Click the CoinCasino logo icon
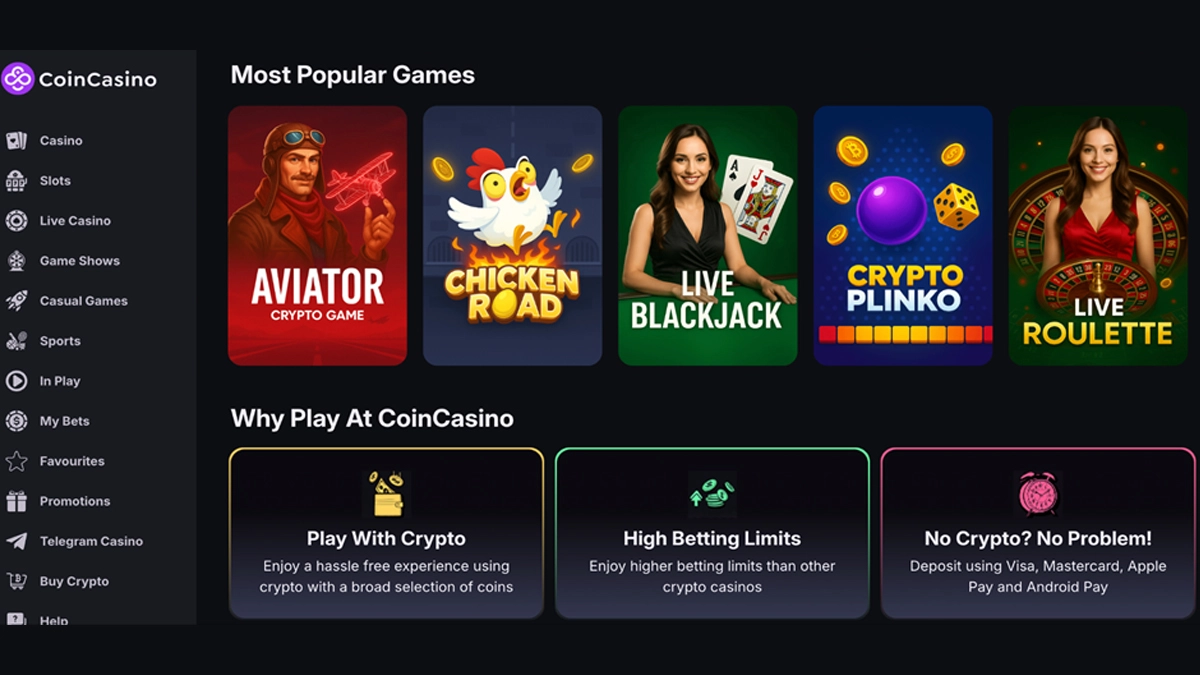 click(18, 78)
